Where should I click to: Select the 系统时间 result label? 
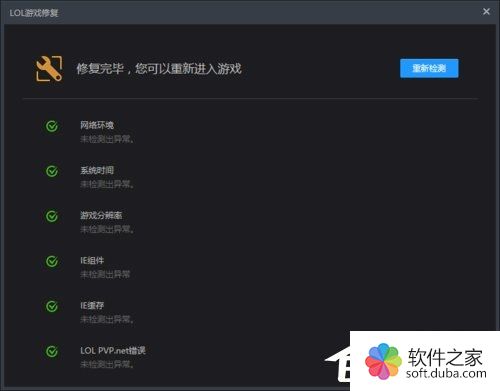[x=97, y=170]
